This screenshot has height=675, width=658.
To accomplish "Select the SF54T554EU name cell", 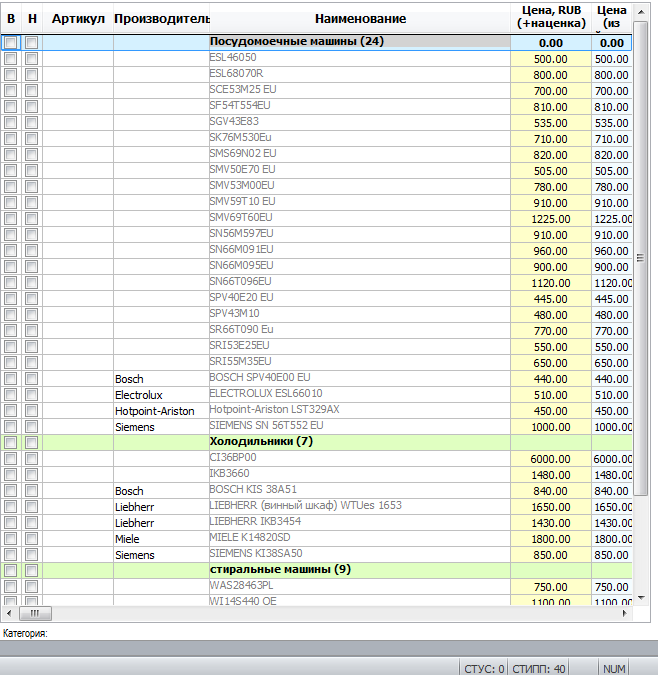I will 360,106.
